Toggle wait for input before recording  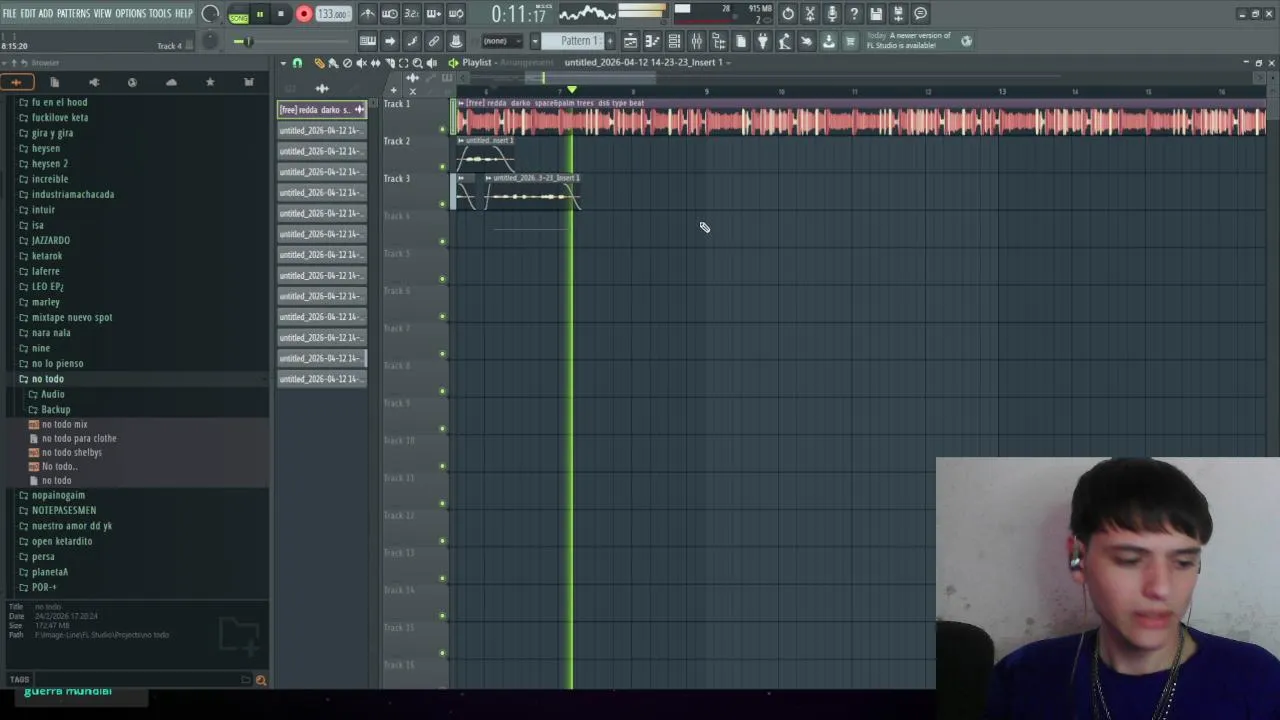pyautogui.click(x=390, y=14)
